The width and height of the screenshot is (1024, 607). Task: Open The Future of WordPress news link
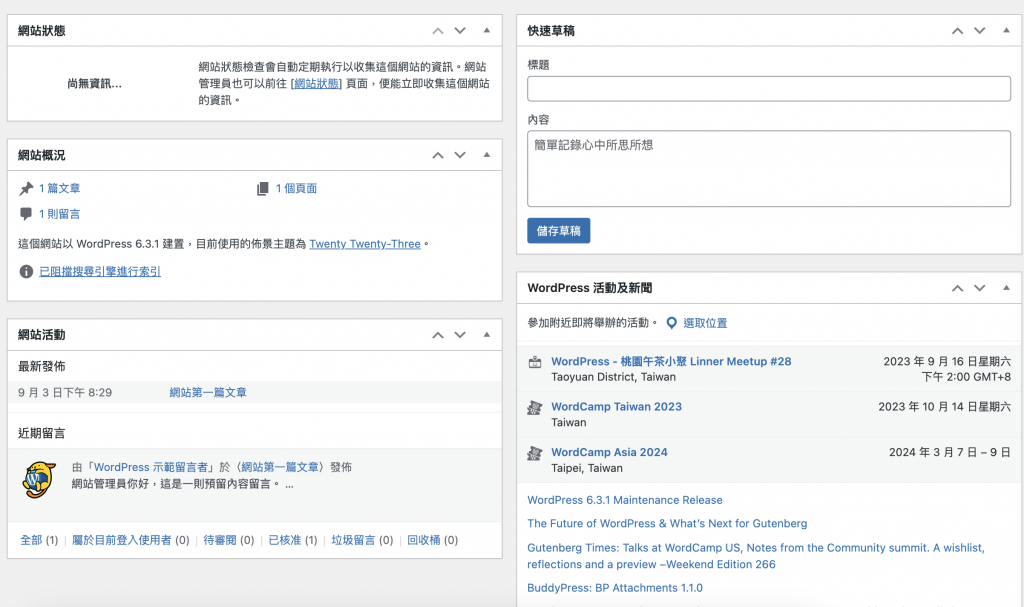click(x=667, y=523)
